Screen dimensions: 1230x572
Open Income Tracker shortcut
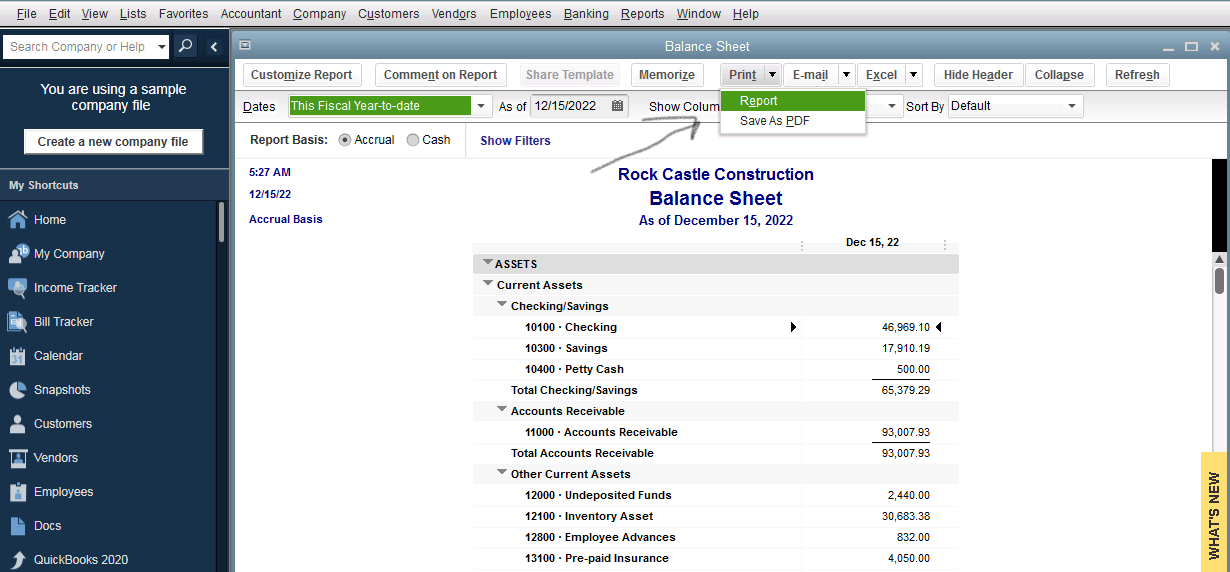click(75, 288)
